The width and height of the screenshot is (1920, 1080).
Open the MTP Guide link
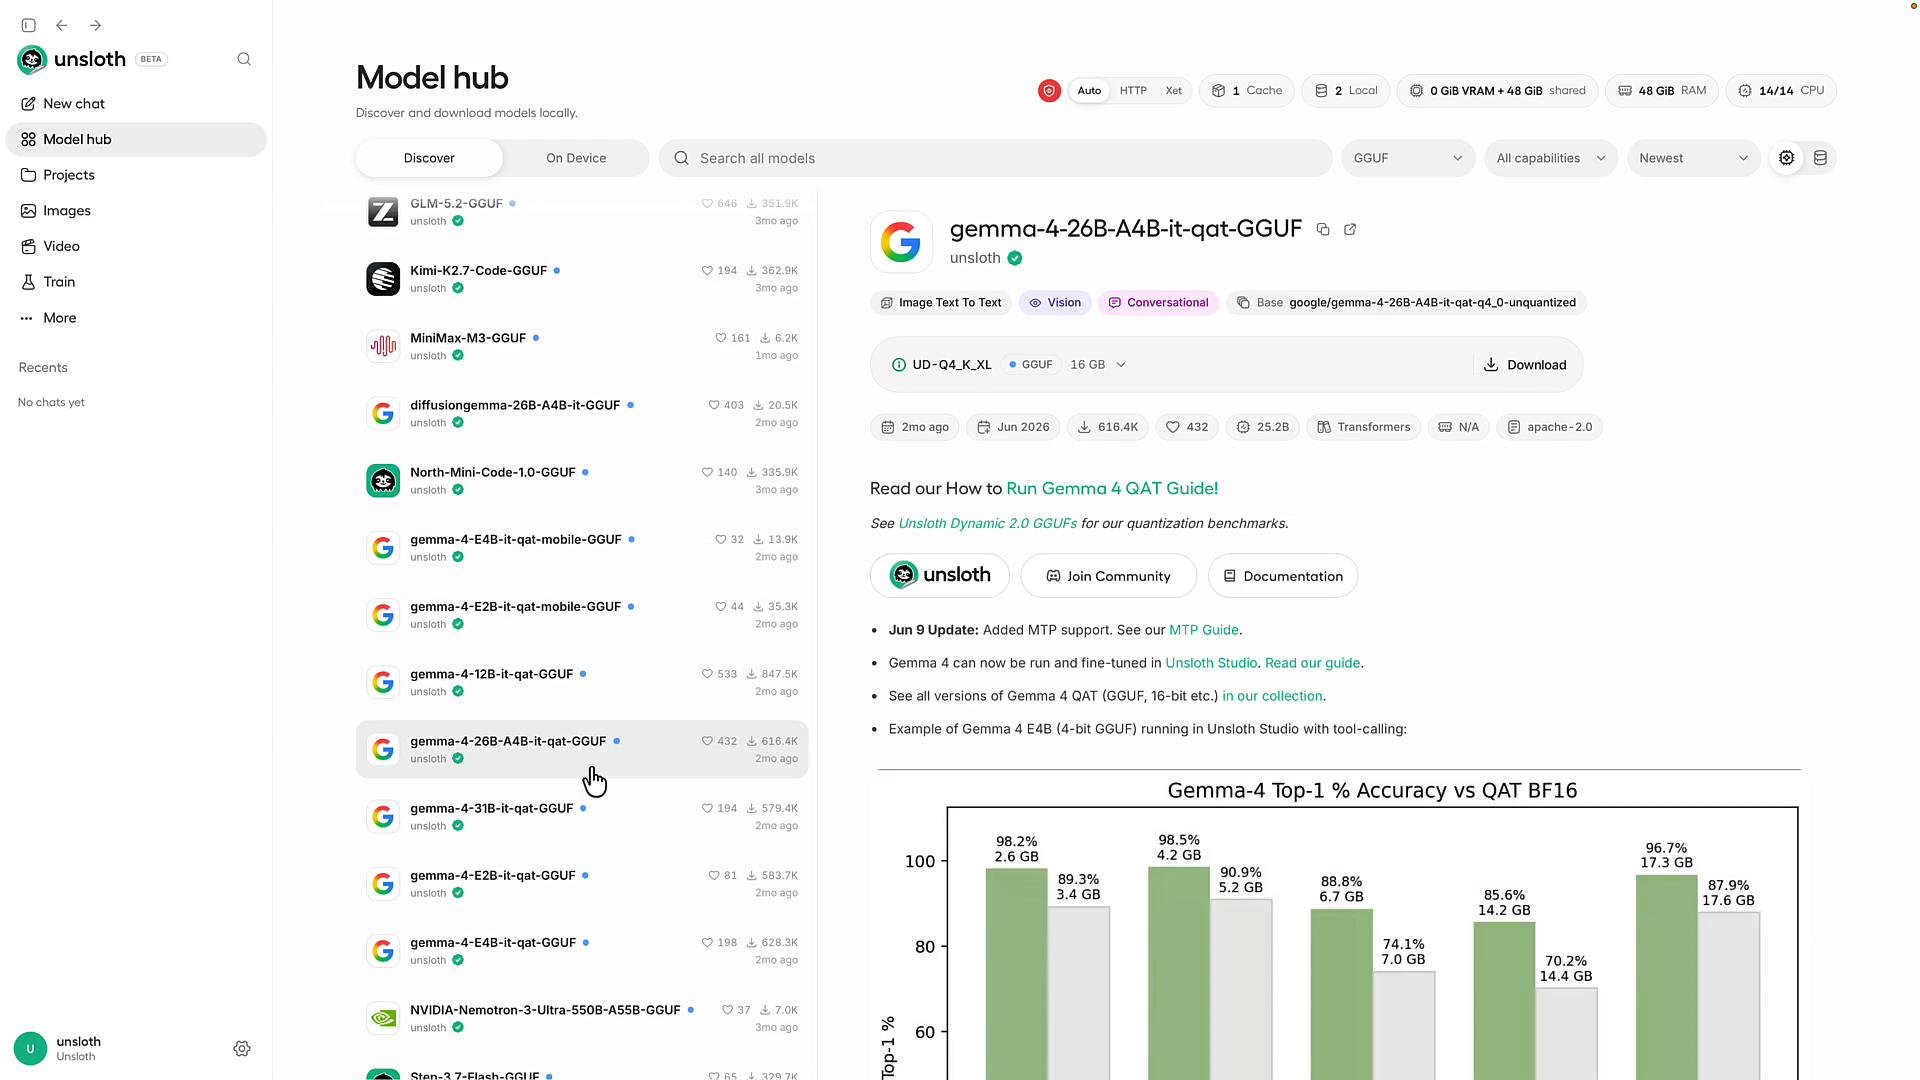click(1204, 630)
